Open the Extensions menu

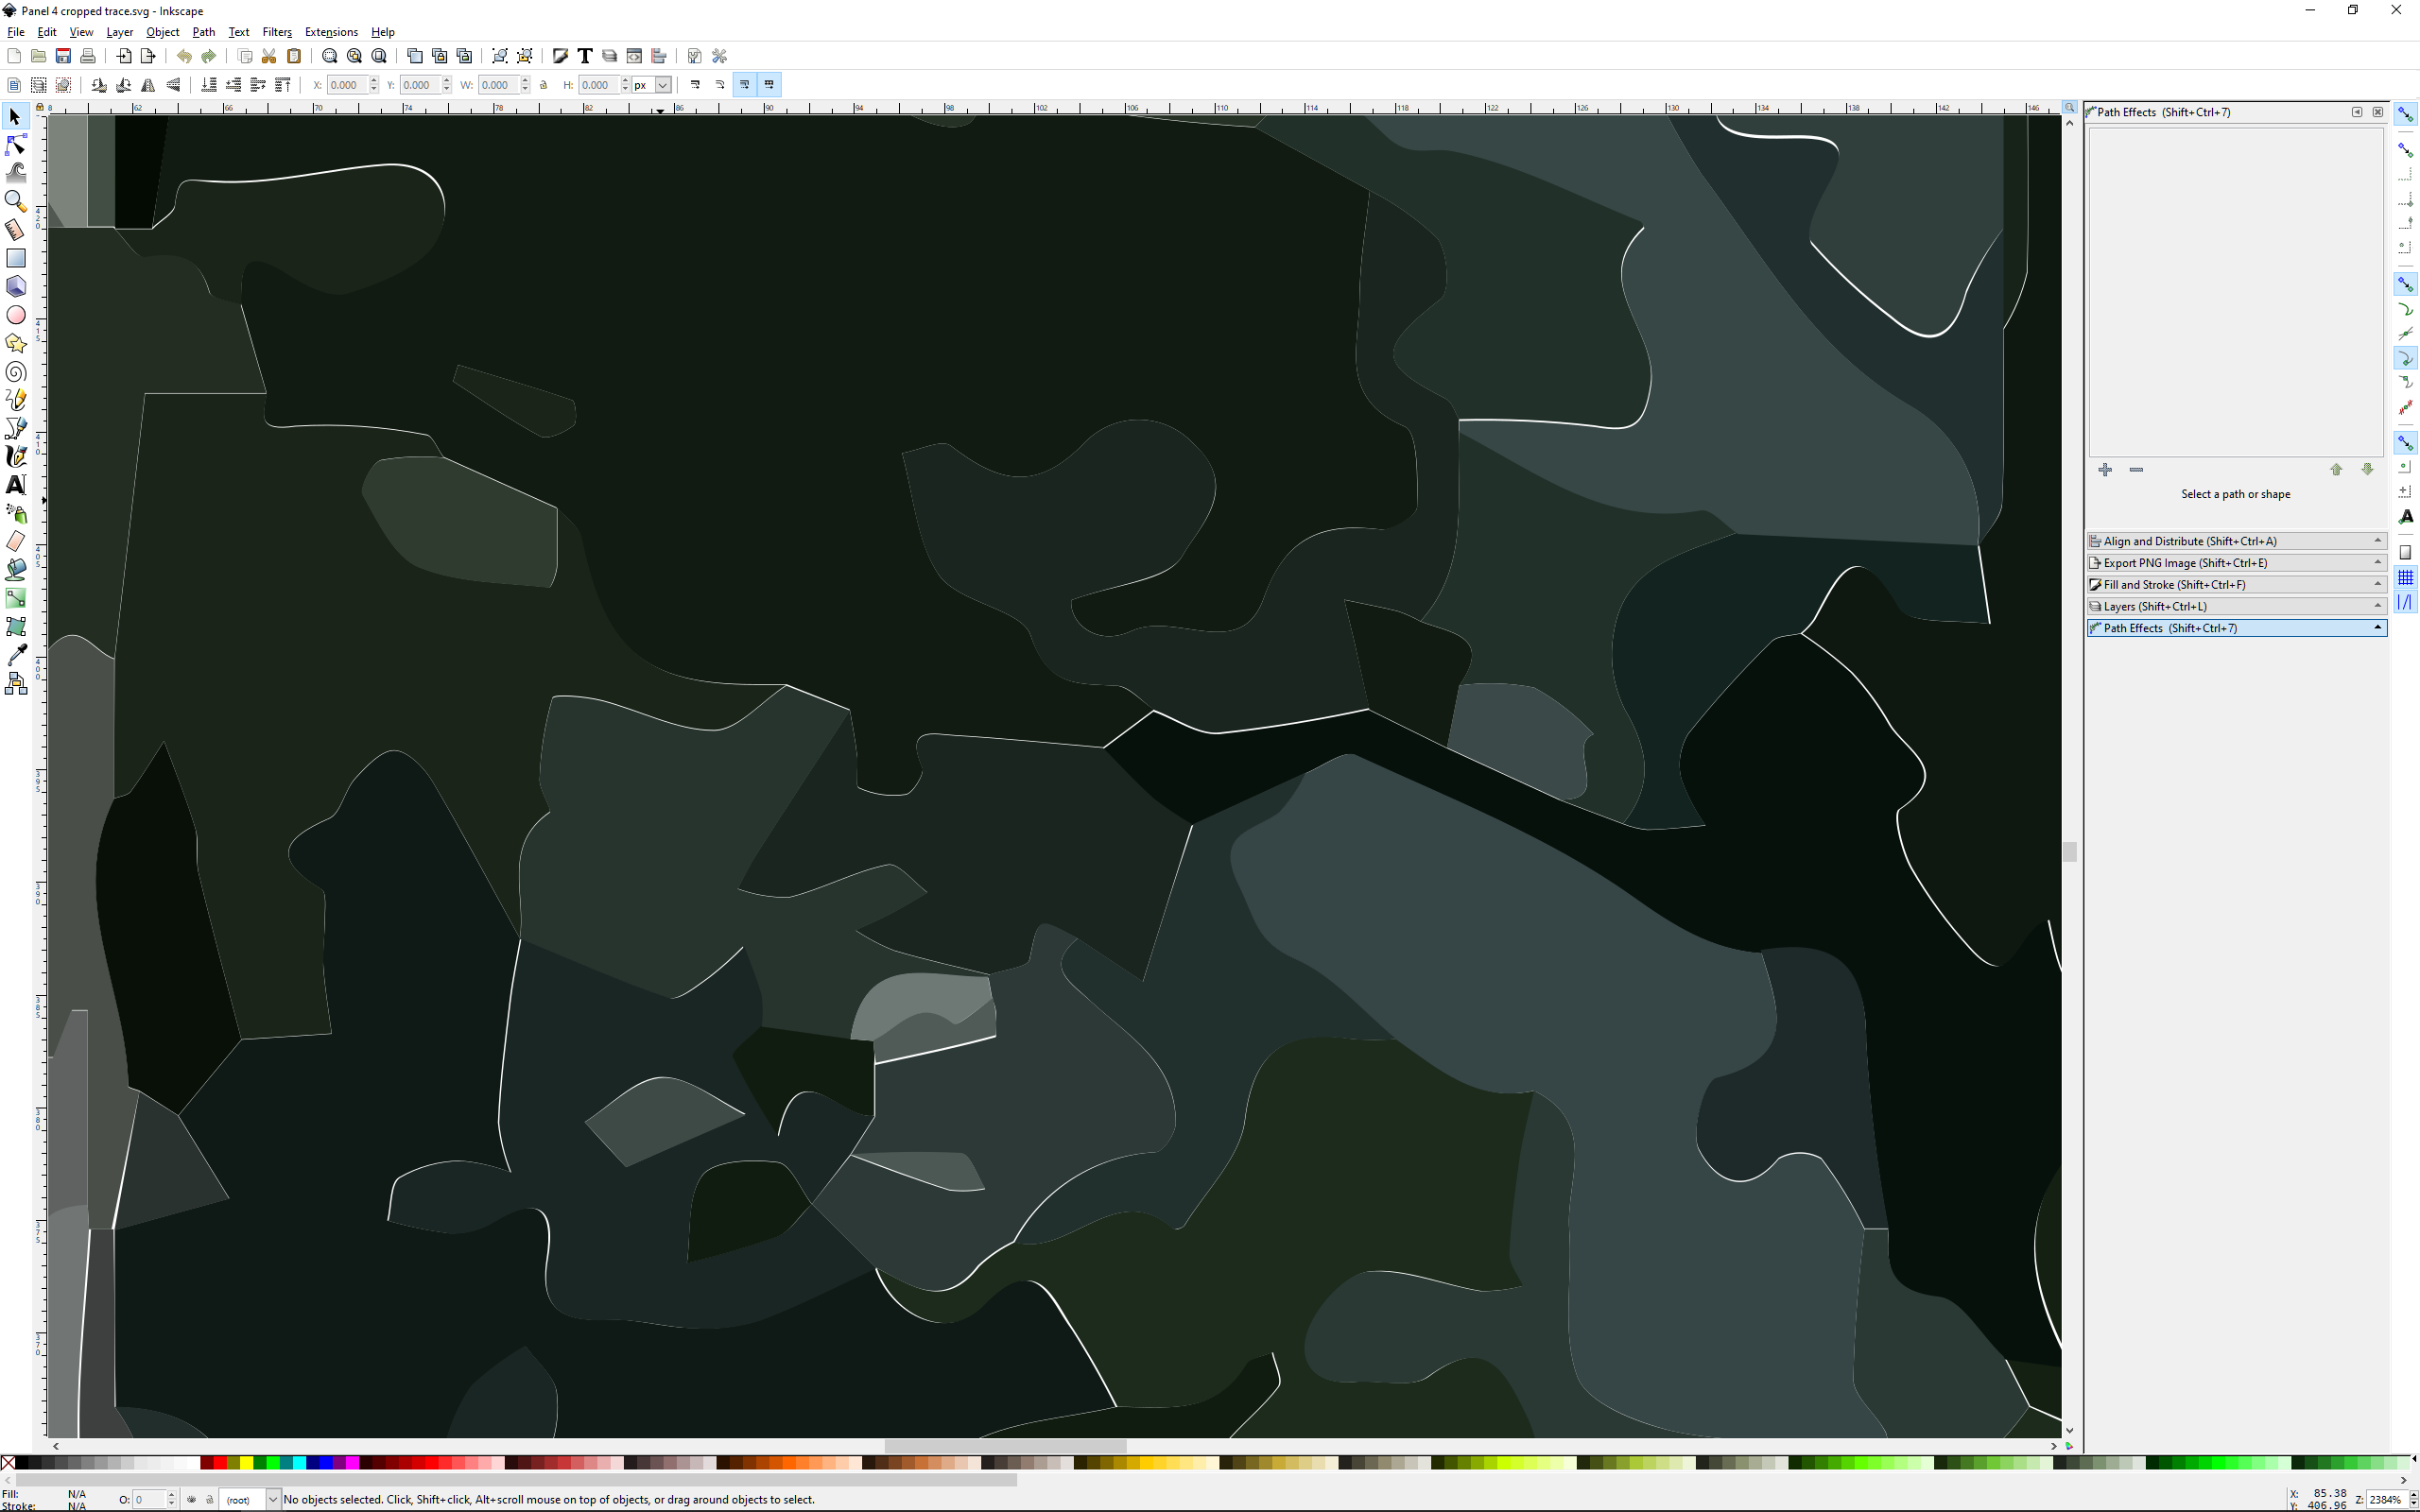pos(331,31)
